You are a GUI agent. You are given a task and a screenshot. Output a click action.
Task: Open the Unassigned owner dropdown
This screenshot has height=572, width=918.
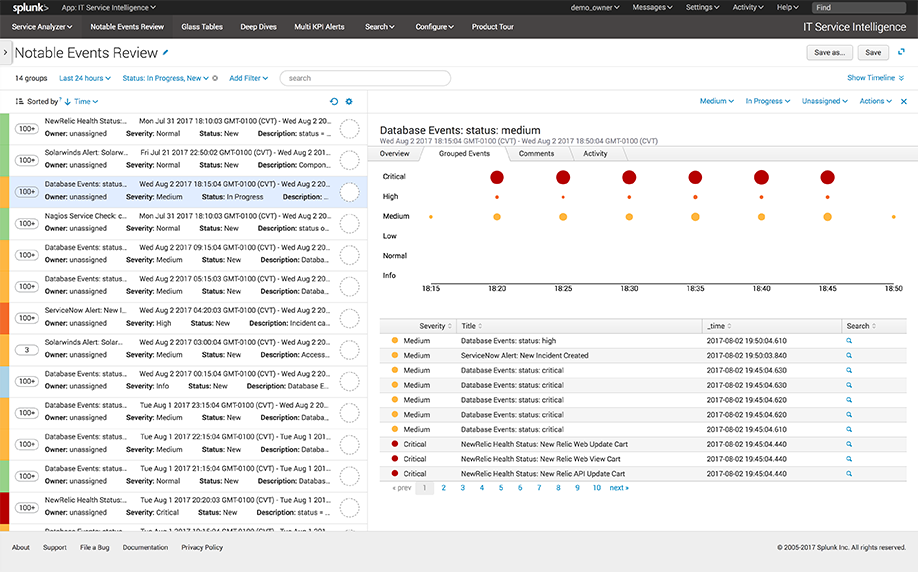tap(824, 101)
